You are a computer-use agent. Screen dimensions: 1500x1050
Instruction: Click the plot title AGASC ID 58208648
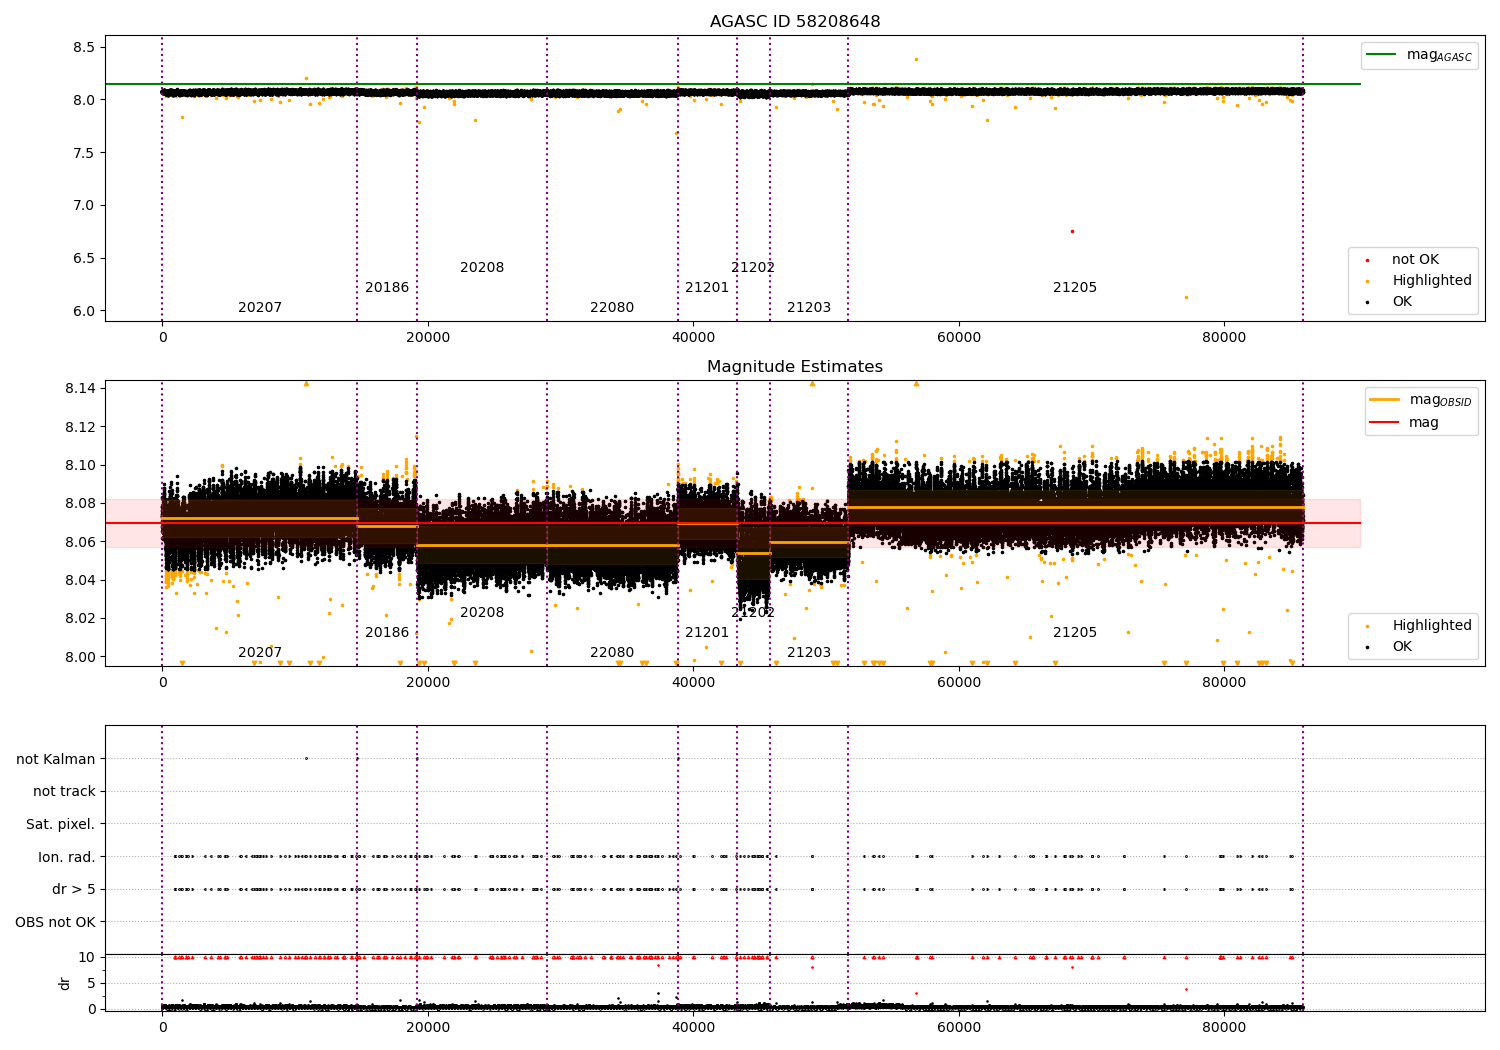point(795,22)
